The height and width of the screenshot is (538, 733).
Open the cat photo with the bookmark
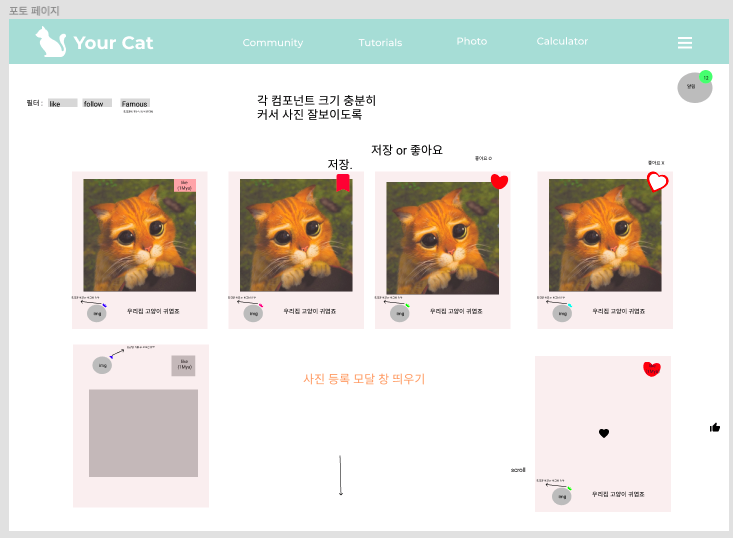(x=296, y=235)
